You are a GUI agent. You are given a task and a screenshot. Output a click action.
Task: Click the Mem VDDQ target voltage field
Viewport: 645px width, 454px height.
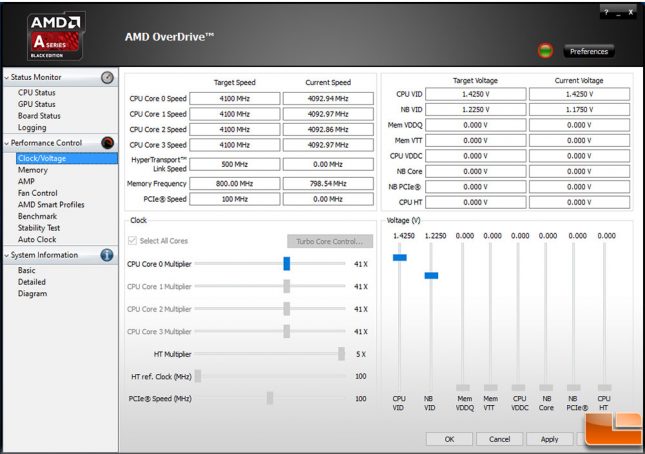coord(476,125)
